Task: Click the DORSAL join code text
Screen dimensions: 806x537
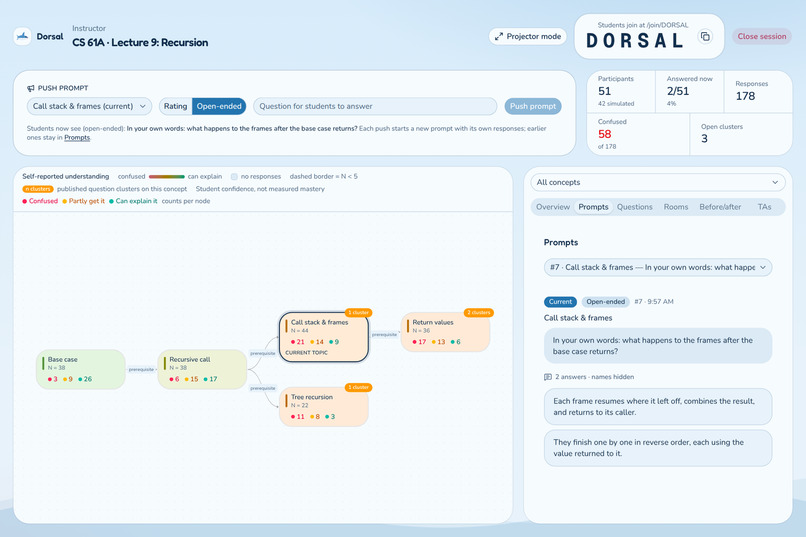Action: pyautogui.click(x=635, y=41)
